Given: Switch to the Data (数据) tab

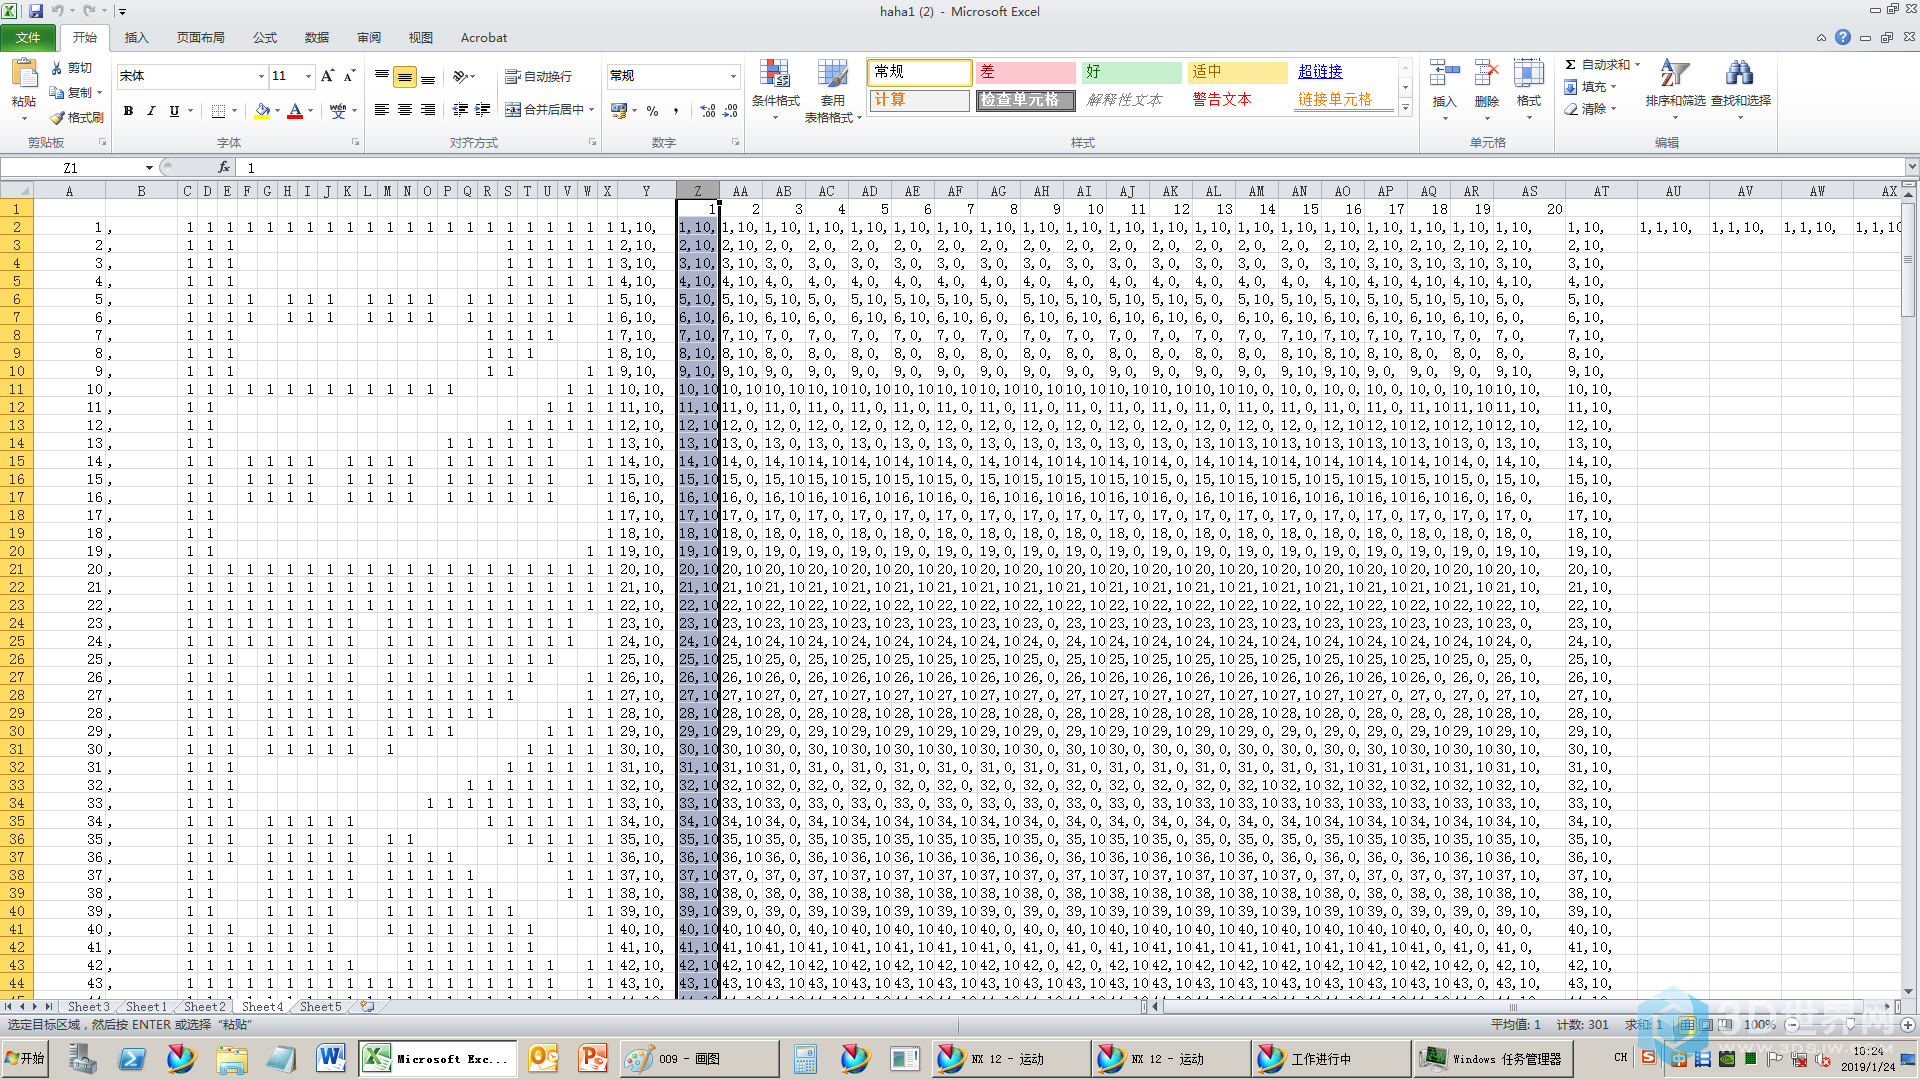Looking at the screenshot, I should 317,37.
